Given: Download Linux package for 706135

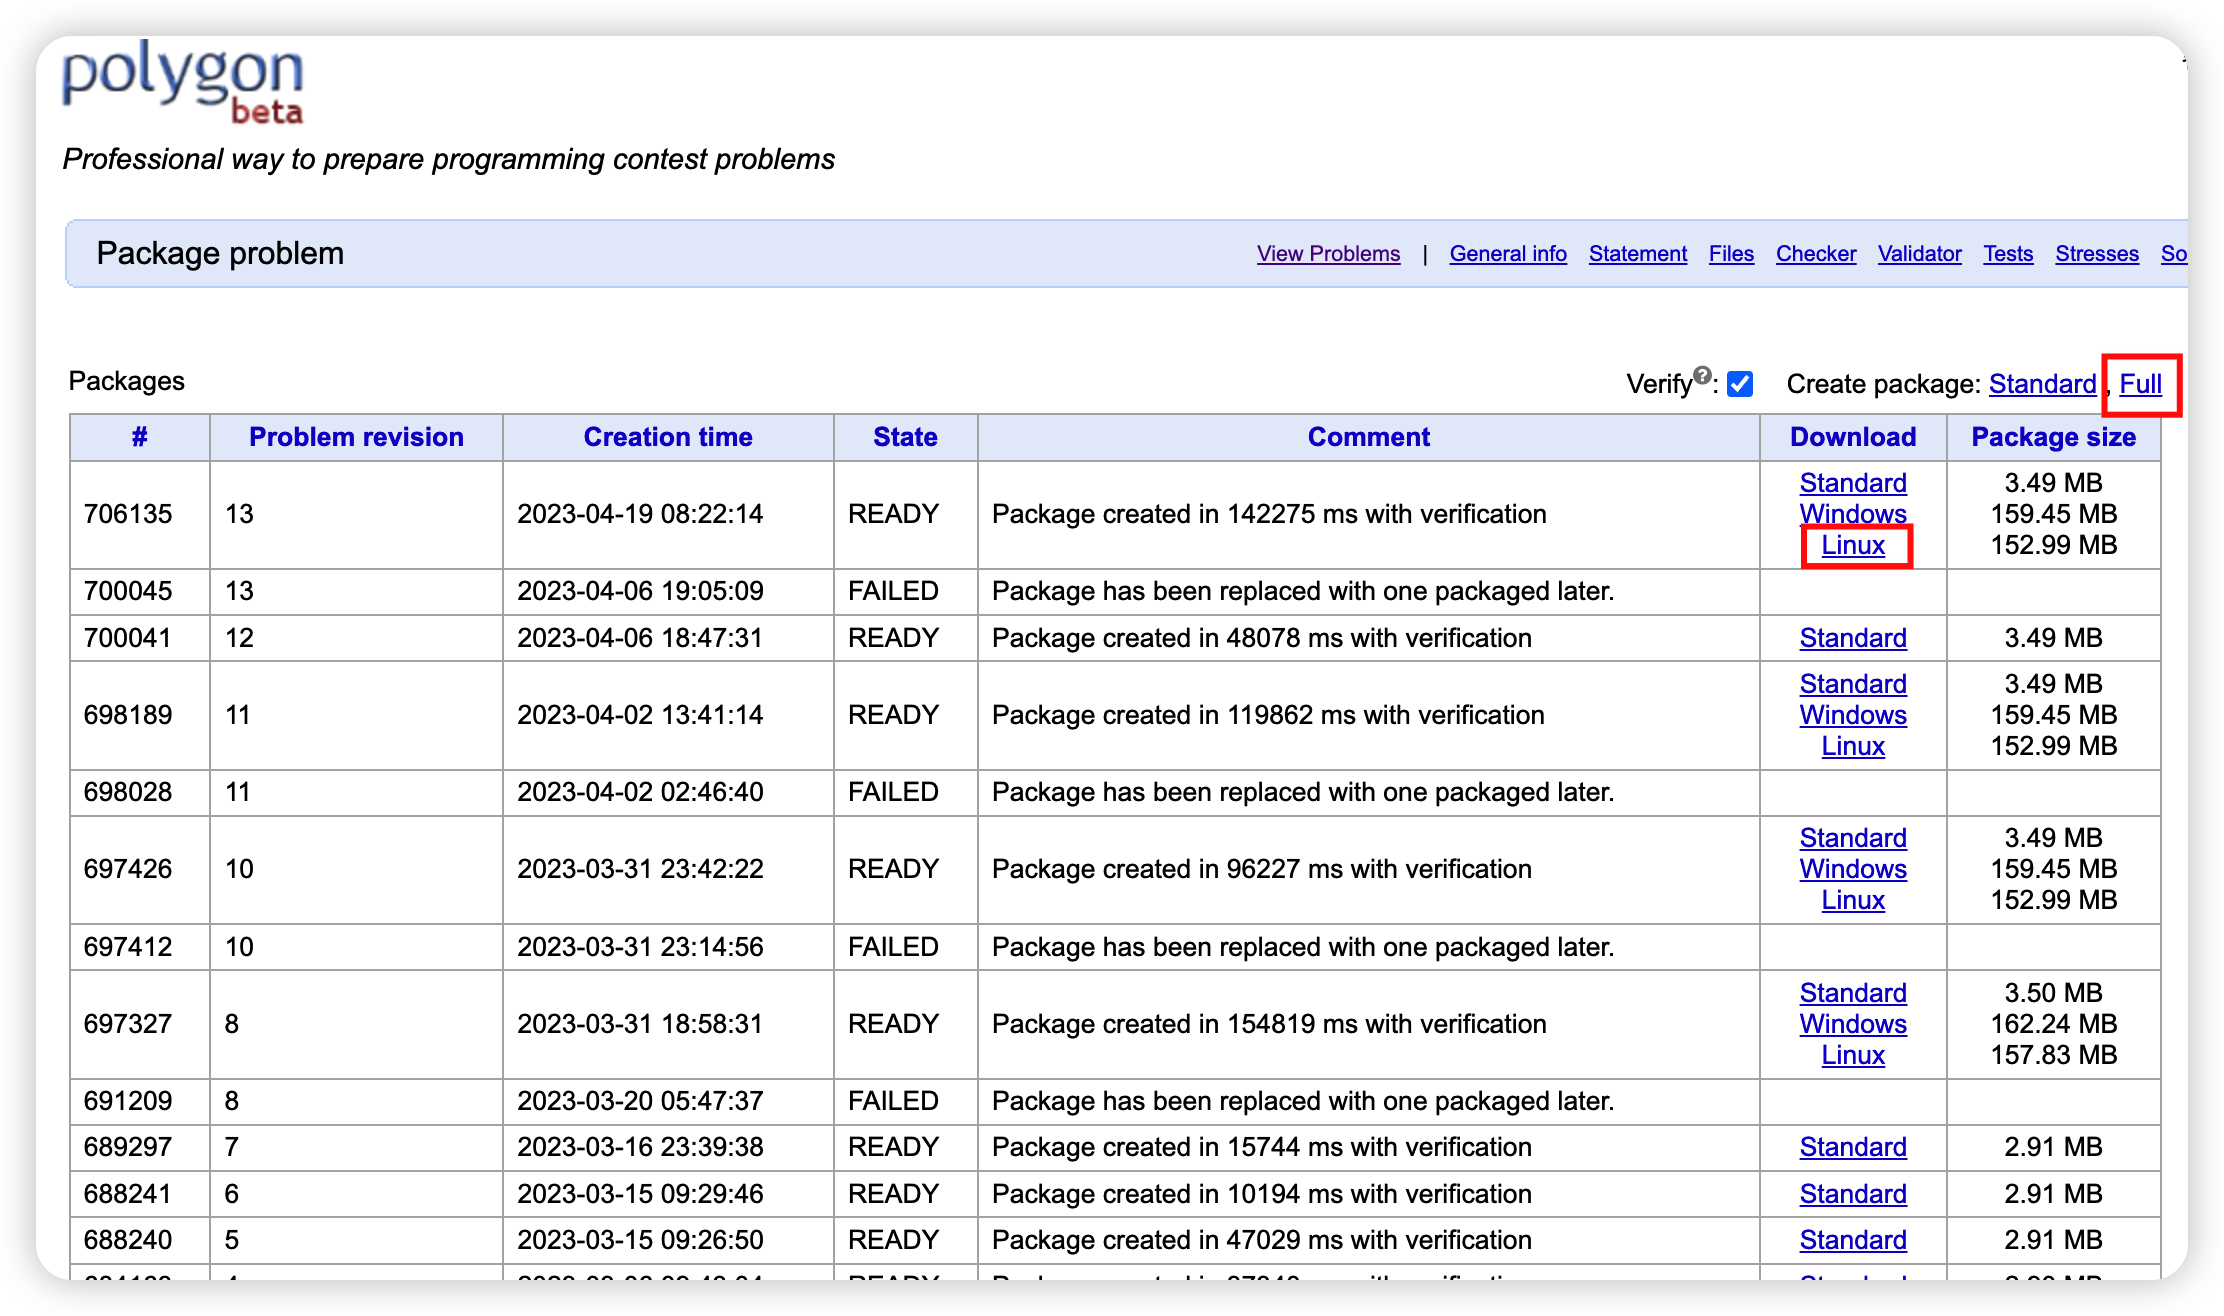Looking at the screenshot, I should 1853,546.
